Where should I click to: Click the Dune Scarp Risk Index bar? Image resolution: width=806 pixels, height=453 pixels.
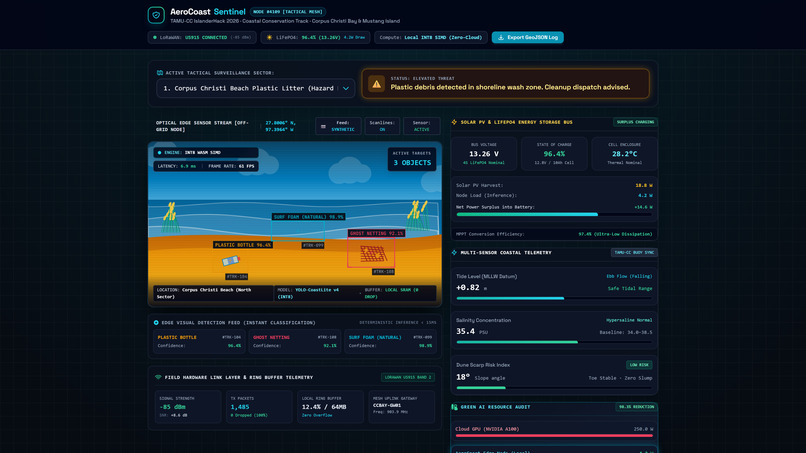554,388
